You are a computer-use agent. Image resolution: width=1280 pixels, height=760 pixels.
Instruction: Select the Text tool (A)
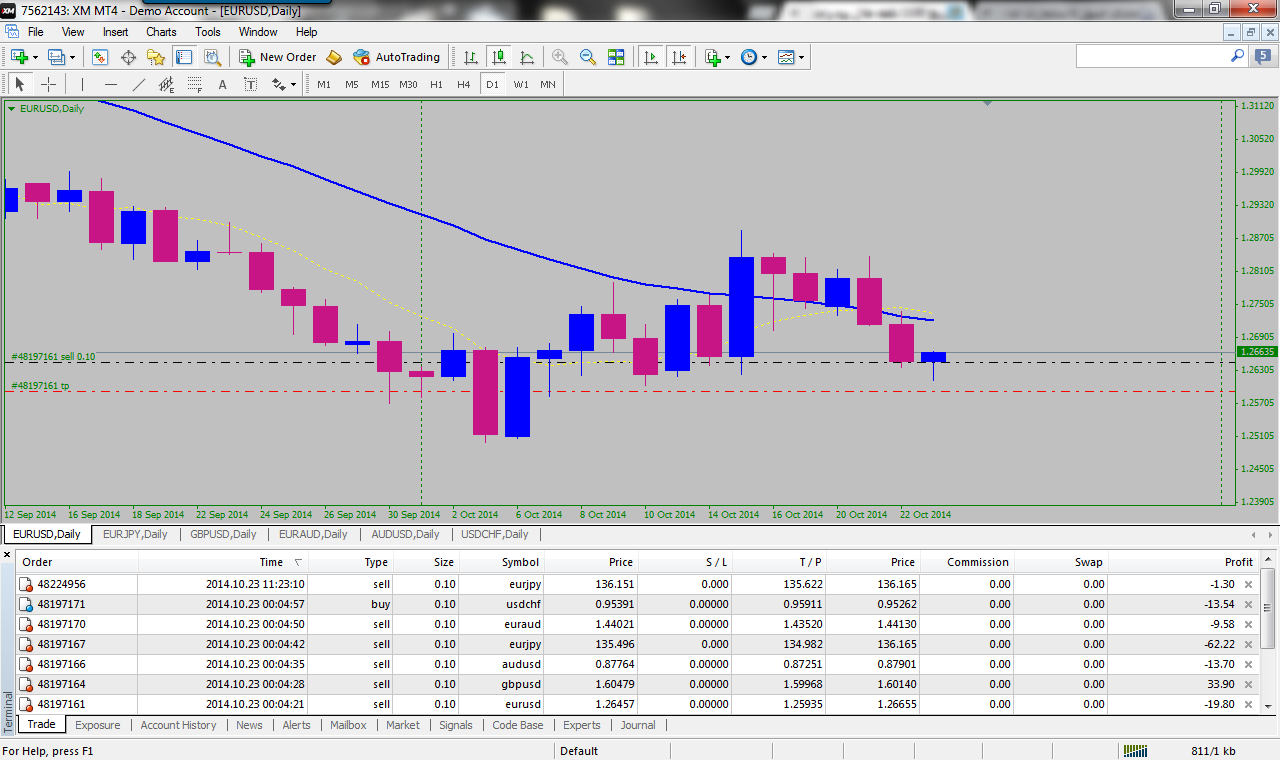point(222,84)
